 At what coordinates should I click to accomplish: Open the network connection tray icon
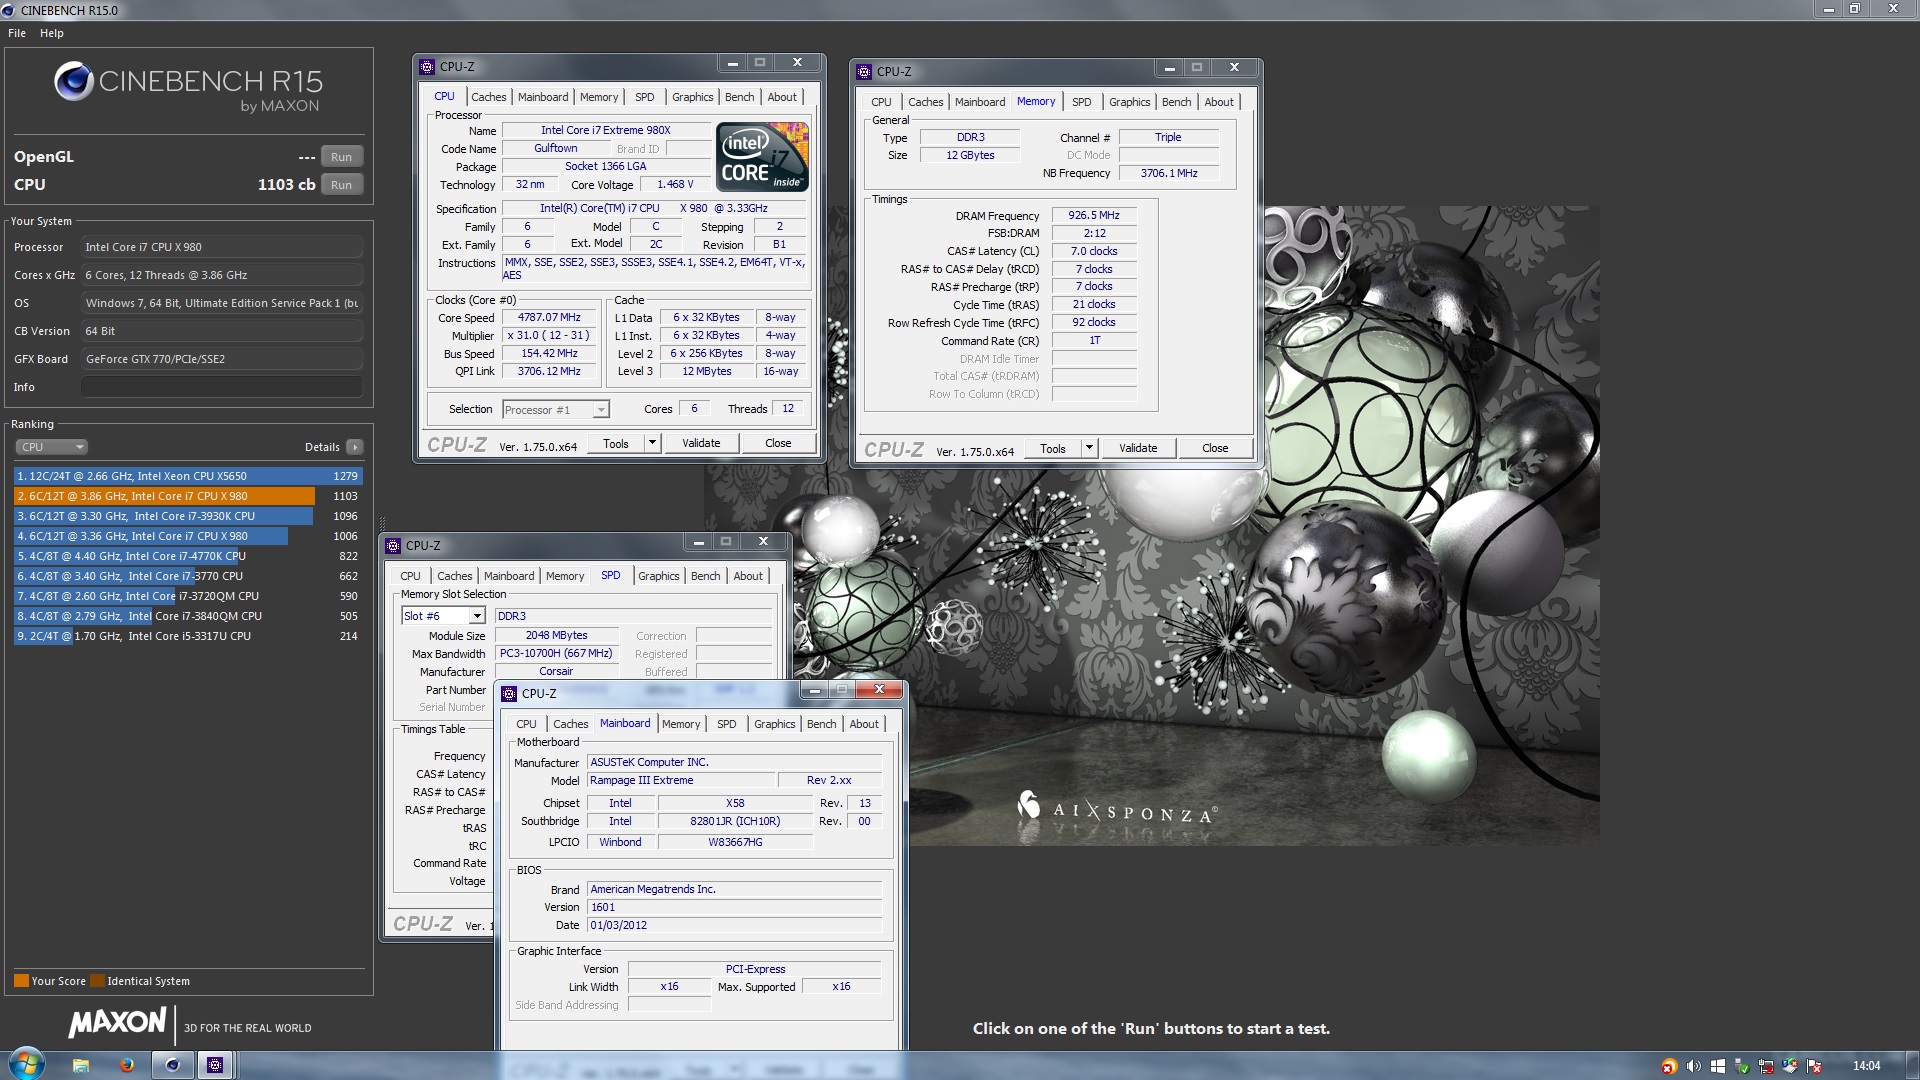click(x=1766, y=1066)
